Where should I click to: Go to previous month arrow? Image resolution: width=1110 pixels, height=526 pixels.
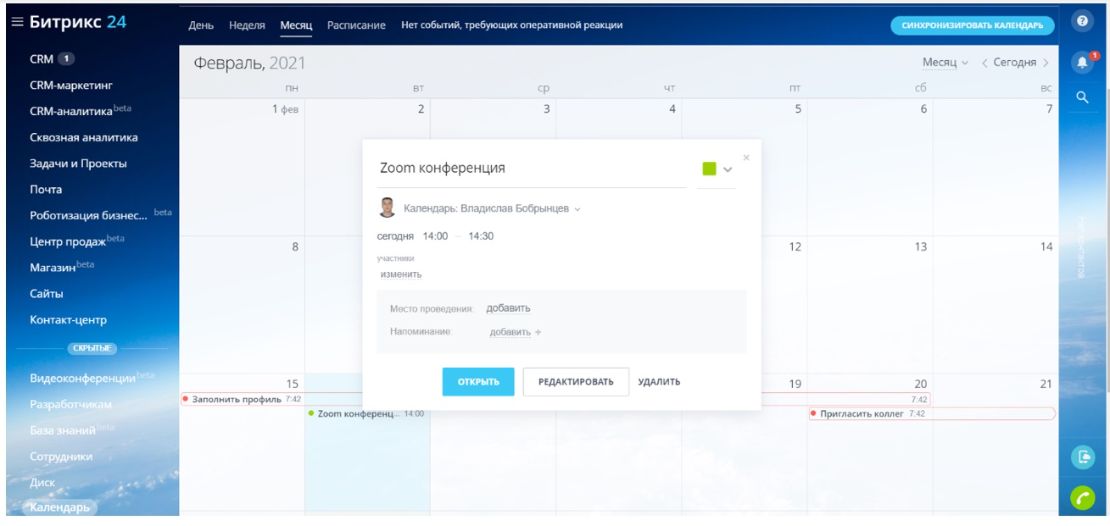pyautogui.click(x=984, y=63)
